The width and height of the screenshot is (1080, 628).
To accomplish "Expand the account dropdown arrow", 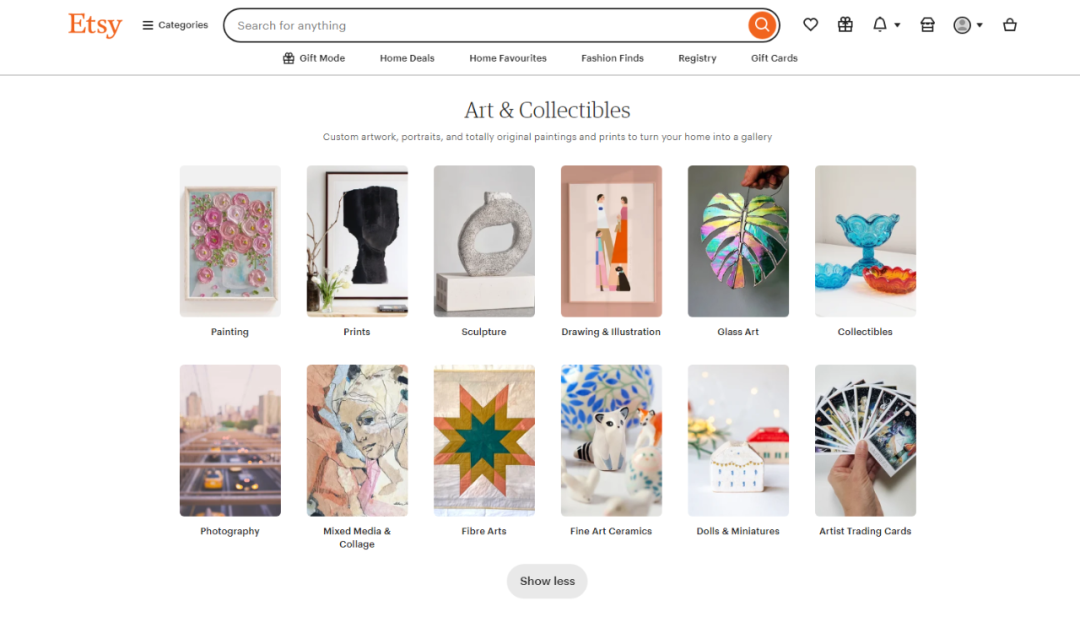I will [980, 24].
